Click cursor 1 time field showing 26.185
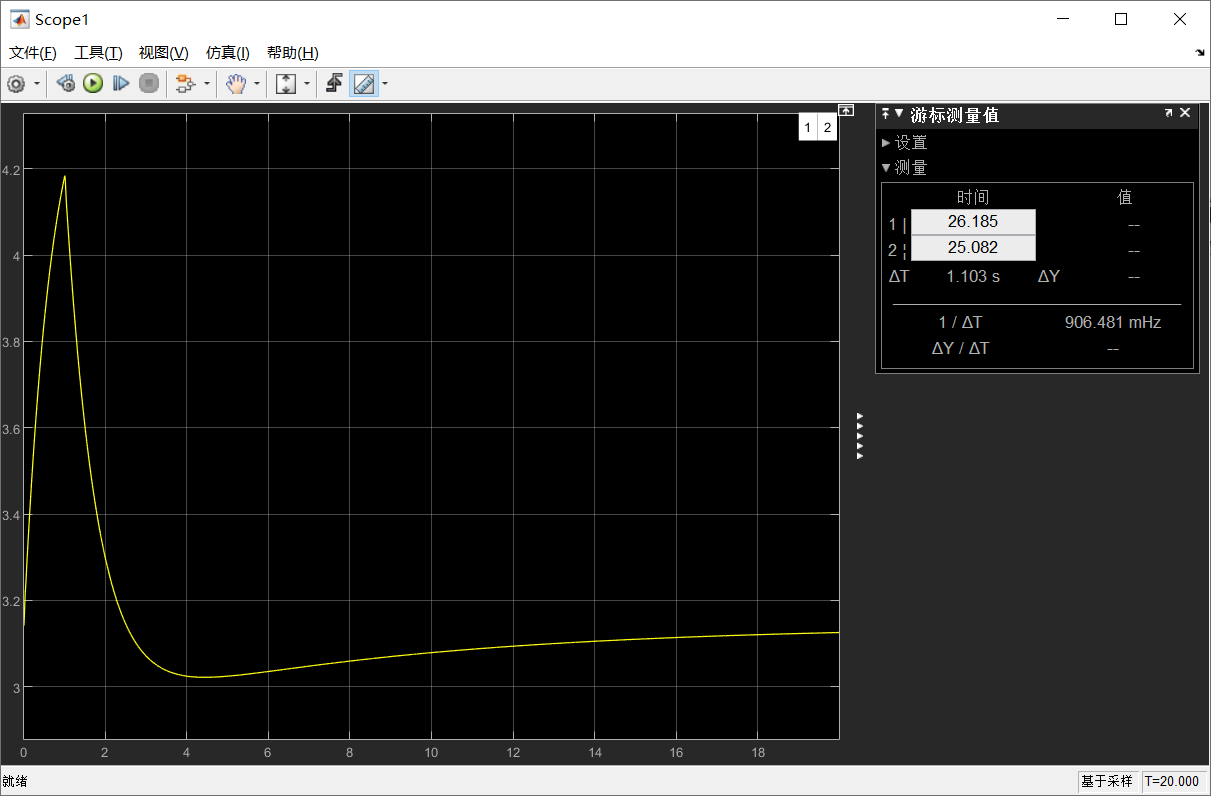 [x=972, y=222]
